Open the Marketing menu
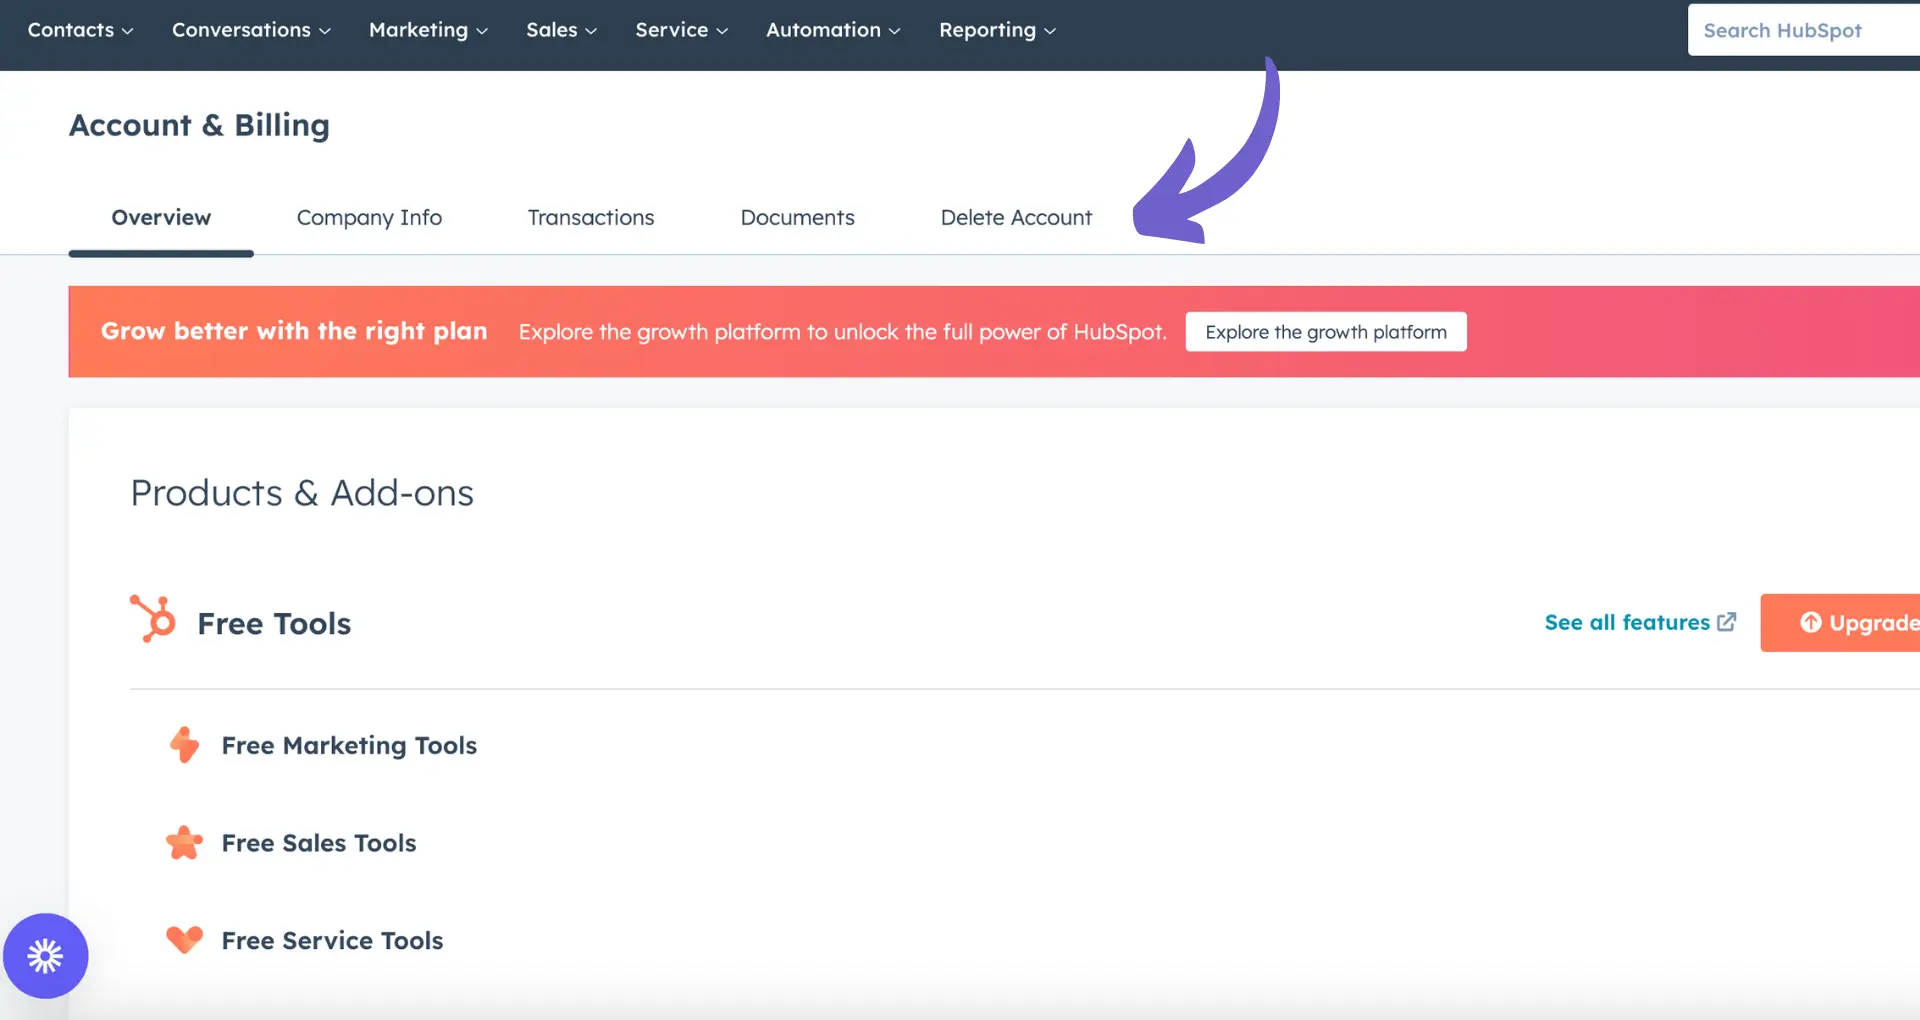This screenshot has width=1920, height=1020. 428,30
